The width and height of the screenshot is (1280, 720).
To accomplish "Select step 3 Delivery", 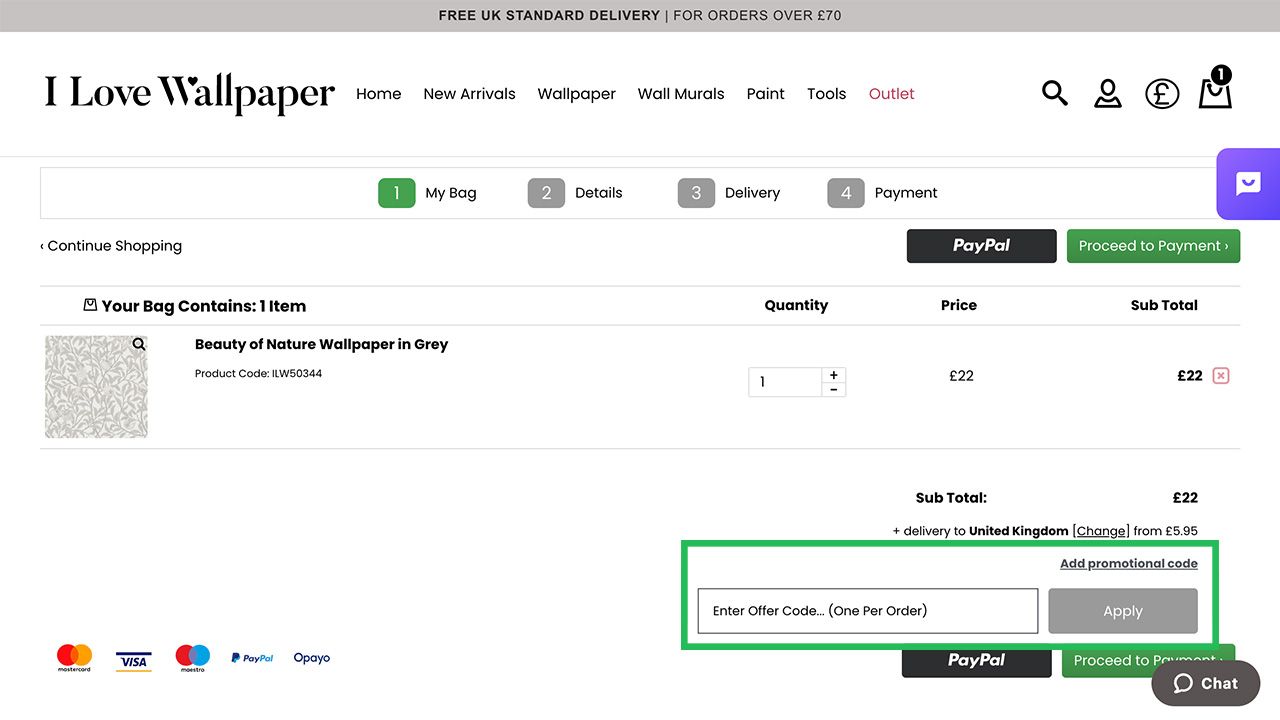I will click(x=729, y=193).
